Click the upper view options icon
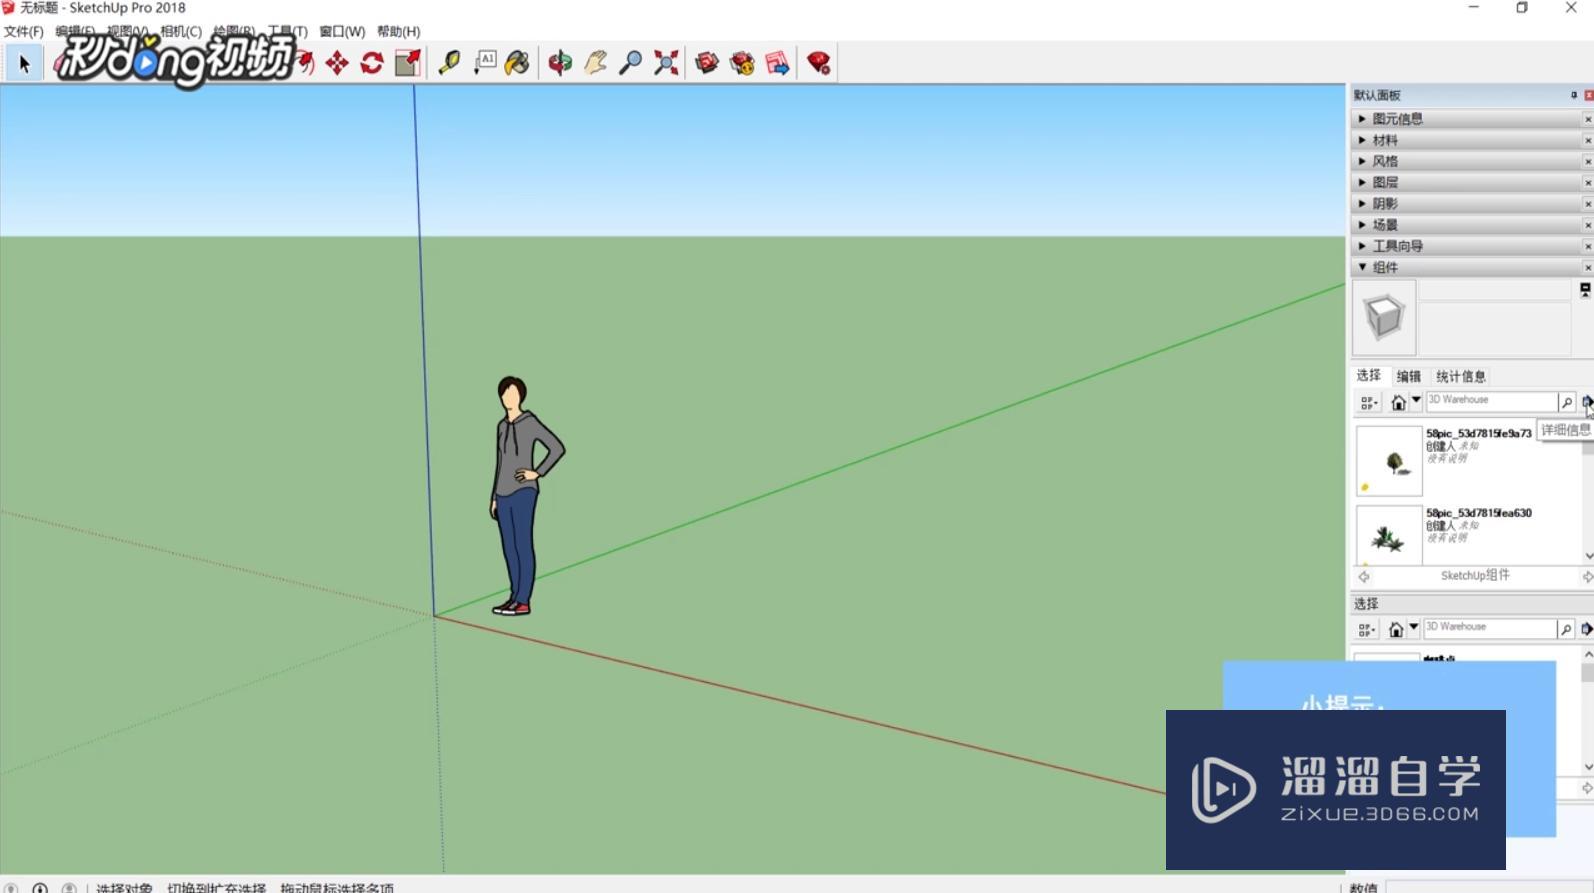 [x=1368, y=402]
